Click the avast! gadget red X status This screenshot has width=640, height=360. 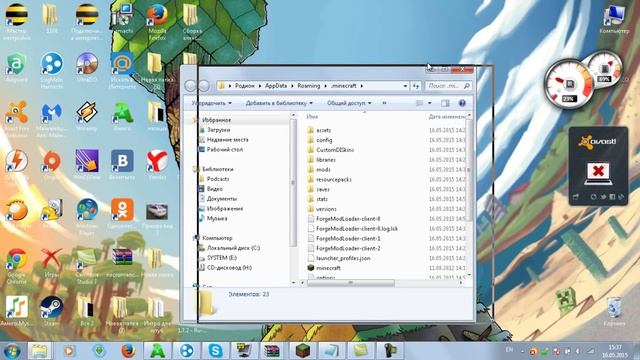598,171
